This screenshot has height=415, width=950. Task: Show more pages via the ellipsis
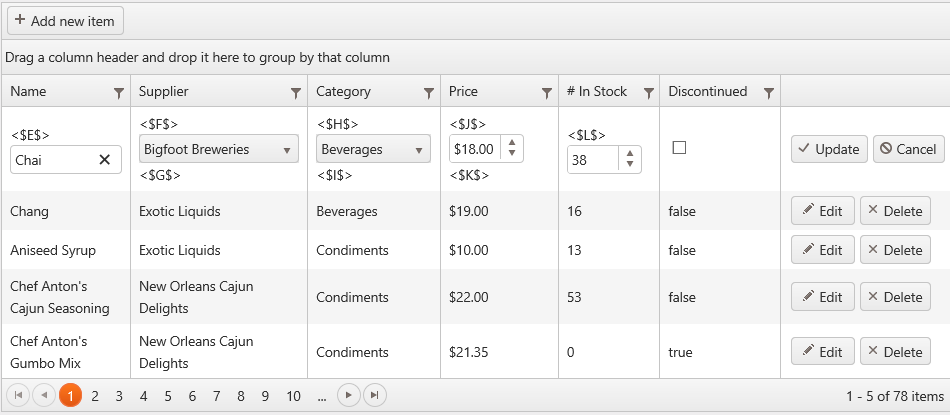point(322,396)
